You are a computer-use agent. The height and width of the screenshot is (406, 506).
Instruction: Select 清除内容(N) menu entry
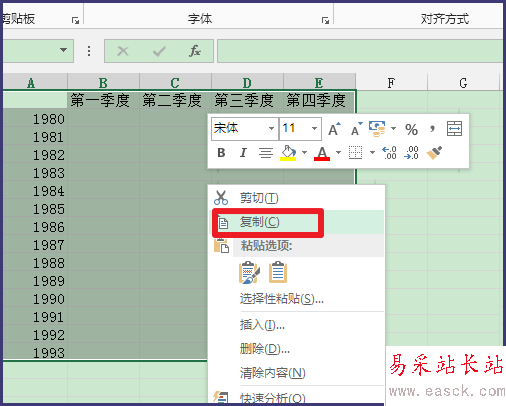(296, 373)
